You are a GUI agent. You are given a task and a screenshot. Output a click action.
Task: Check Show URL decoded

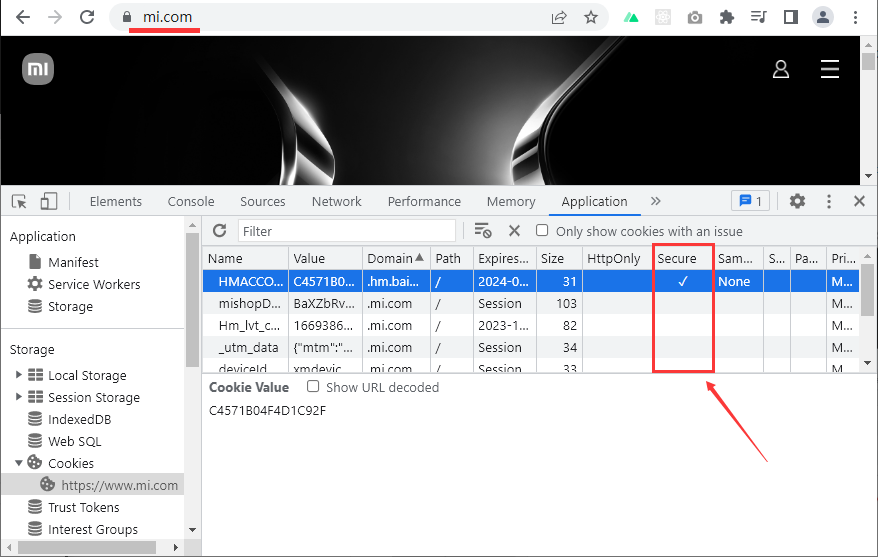[313, 386]
